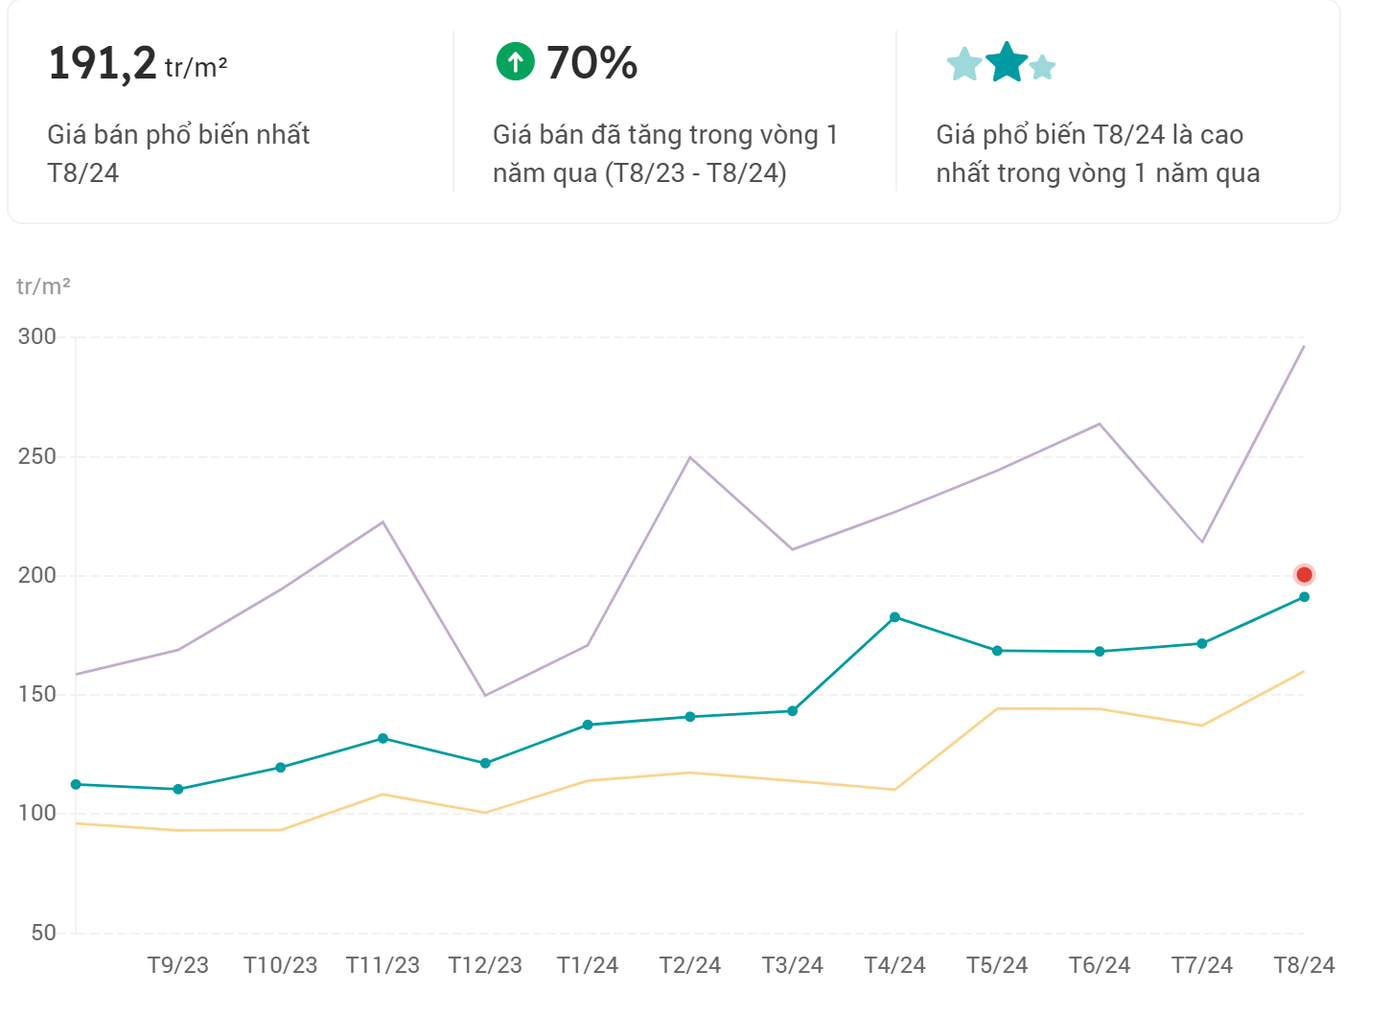1390x1014 pixels.
Task: Pick the teal data point for T6/24
Action: click(1100, 652)
